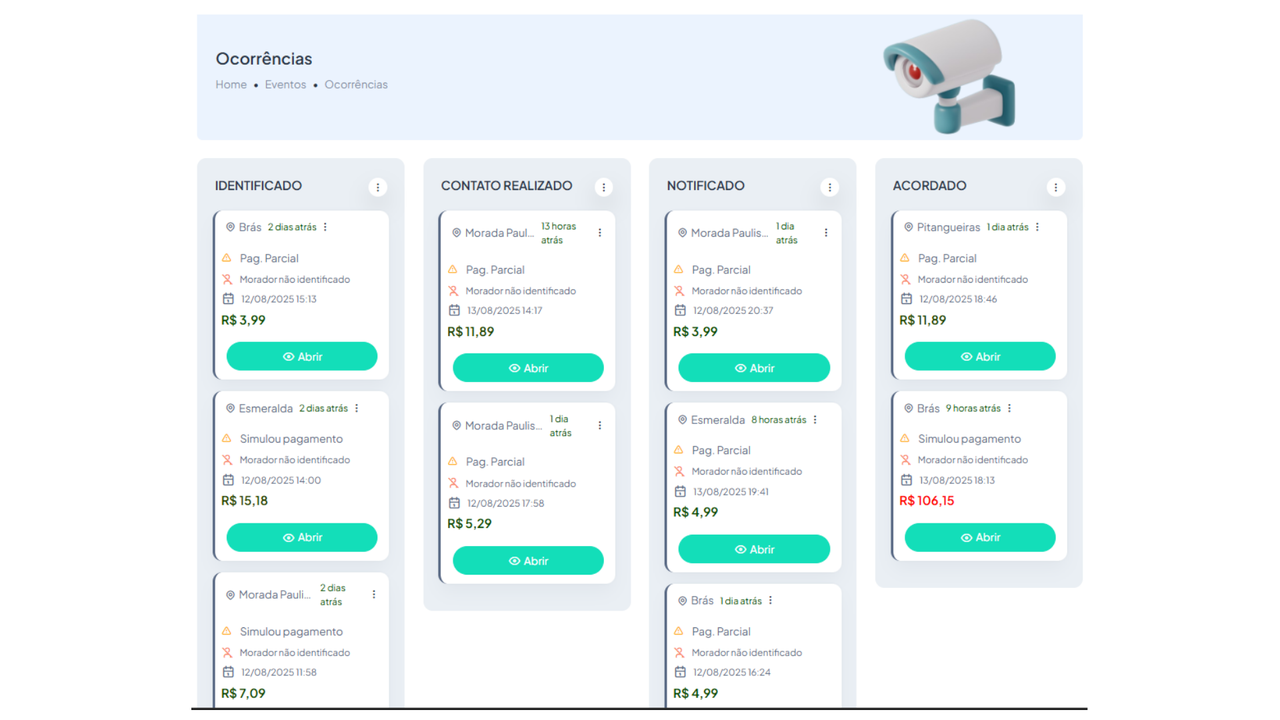Open the IDENTIFICADO column options menu
This screenshot has width=1280, height=720.
(377, 187)
